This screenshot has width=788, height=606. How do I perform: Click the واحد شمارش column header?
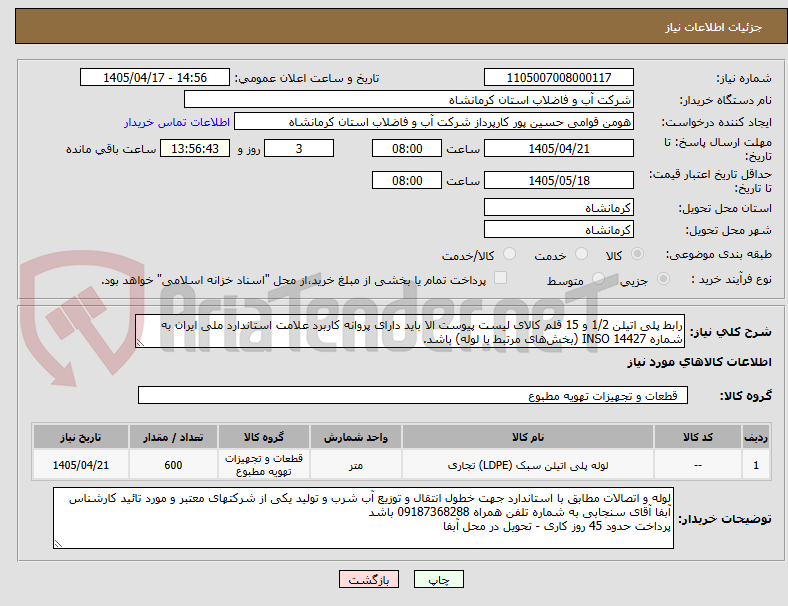coord(356,437)
